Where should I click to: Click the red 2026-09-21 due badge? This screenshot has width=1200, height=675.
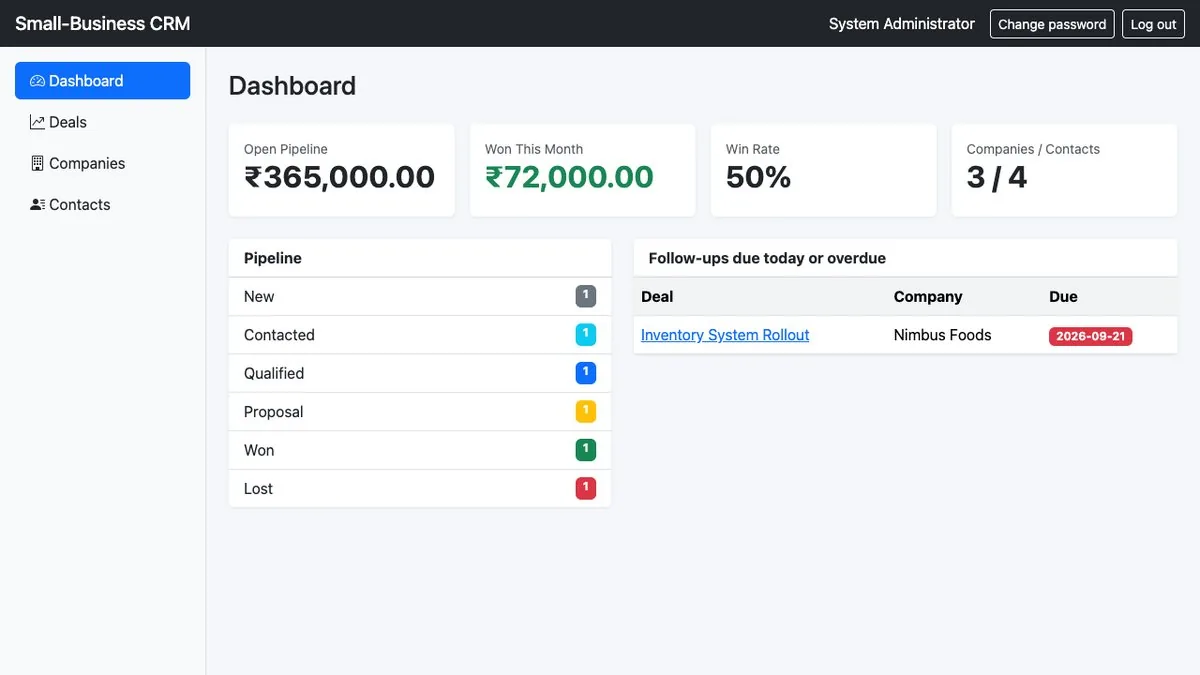[x=1090, y=336]
